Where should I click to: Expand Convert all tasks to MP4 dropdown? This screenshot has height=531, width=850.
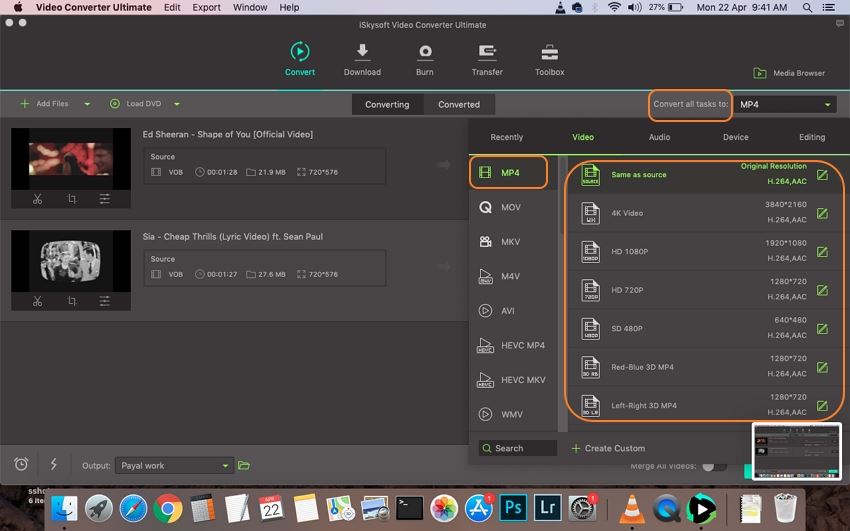(785, 104)
